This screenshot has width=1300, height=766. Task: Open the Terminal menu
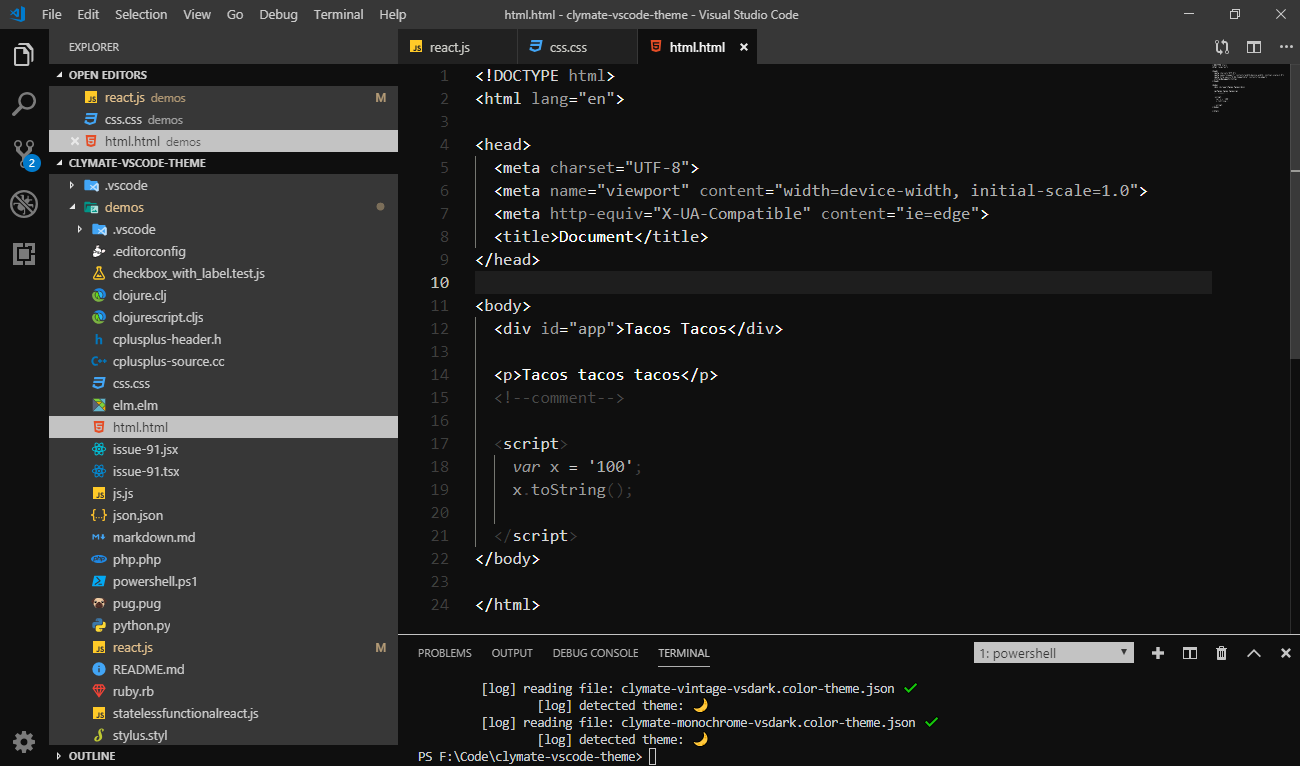tap(338, 14)
